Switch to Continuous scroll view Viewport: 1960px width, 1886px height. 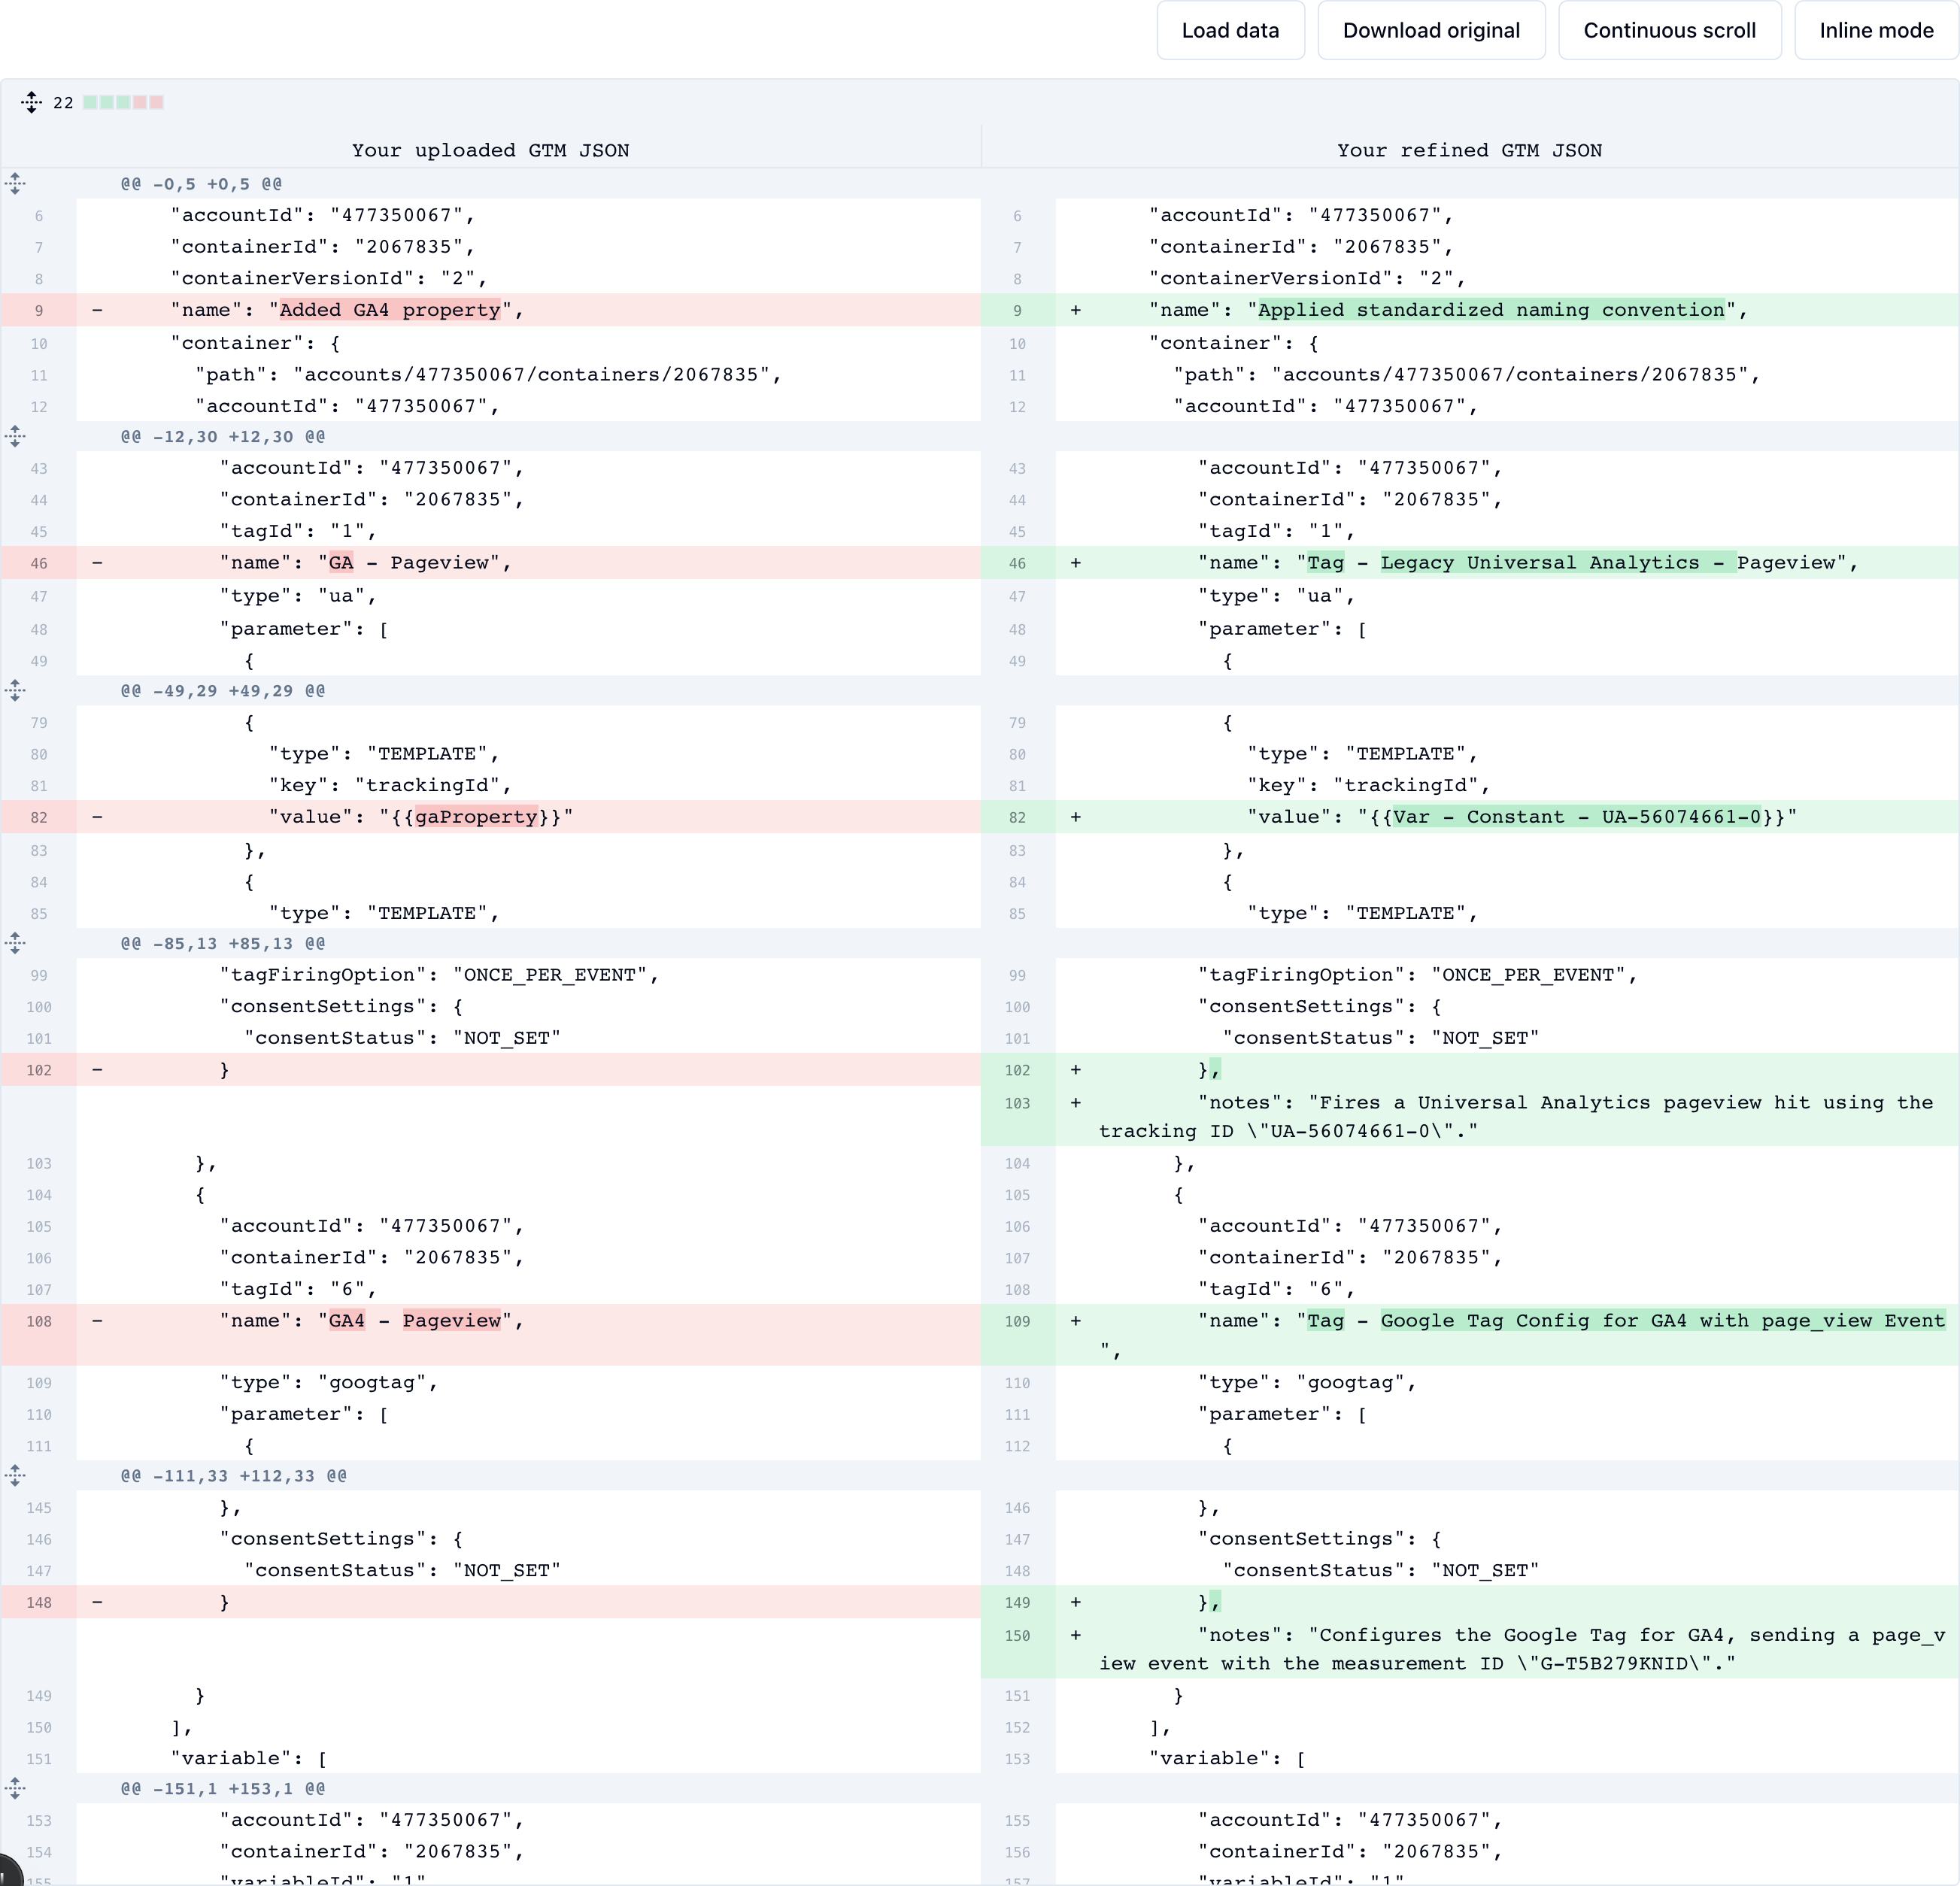1669,30
